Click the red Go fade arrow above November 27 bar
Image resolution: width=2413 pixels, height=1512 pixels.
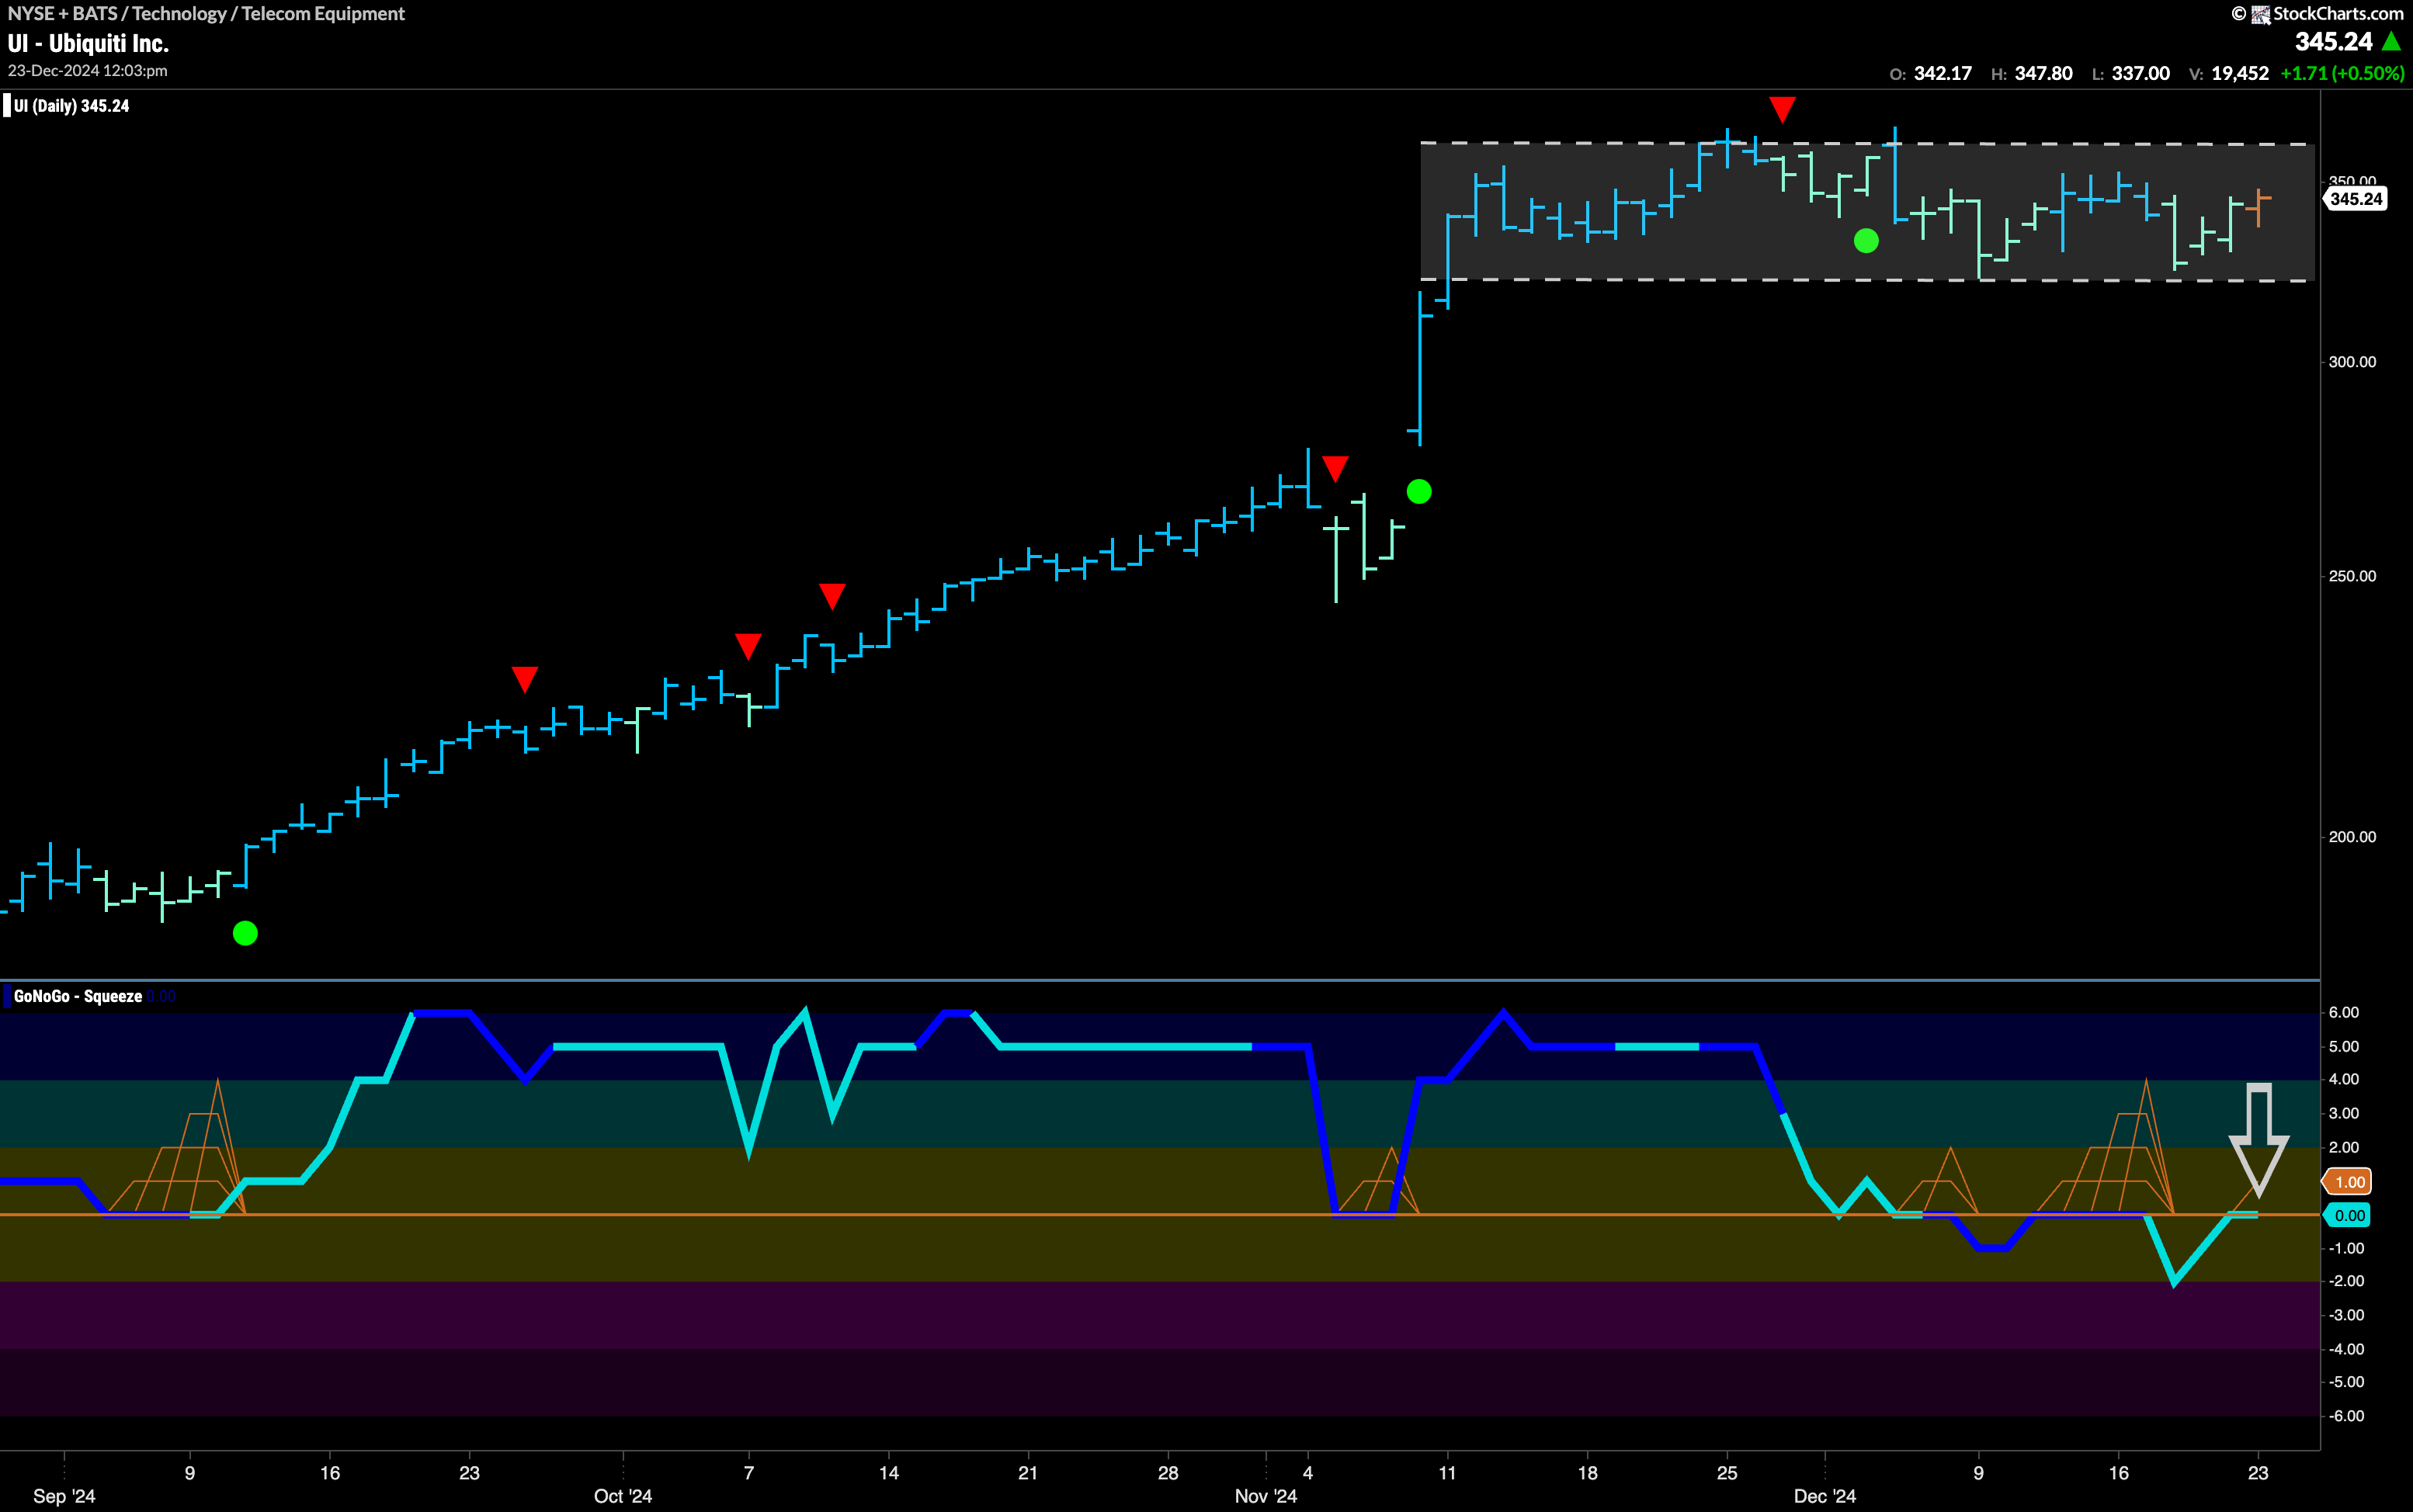(x=1781, y=109)
